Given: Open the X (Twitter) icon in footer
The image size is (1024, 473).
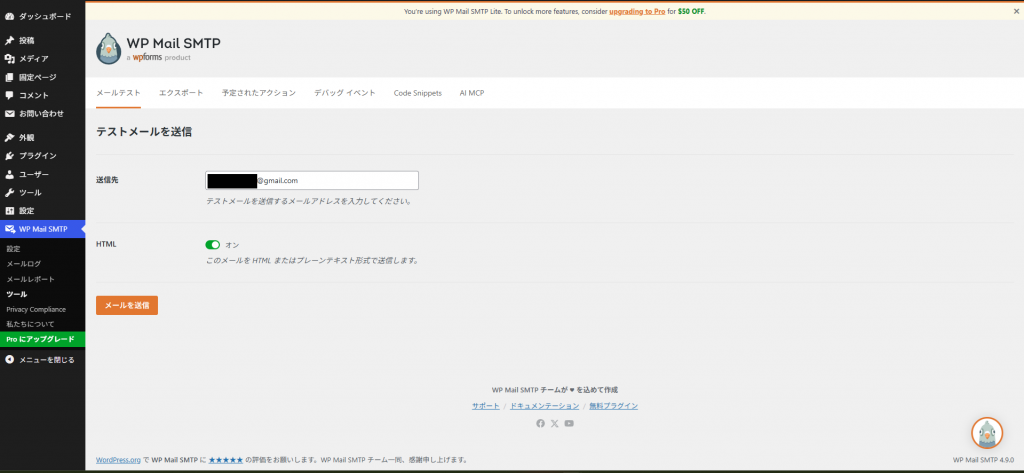Looking at the screenshot, I should pyautogui.click(x=554, y=423).
